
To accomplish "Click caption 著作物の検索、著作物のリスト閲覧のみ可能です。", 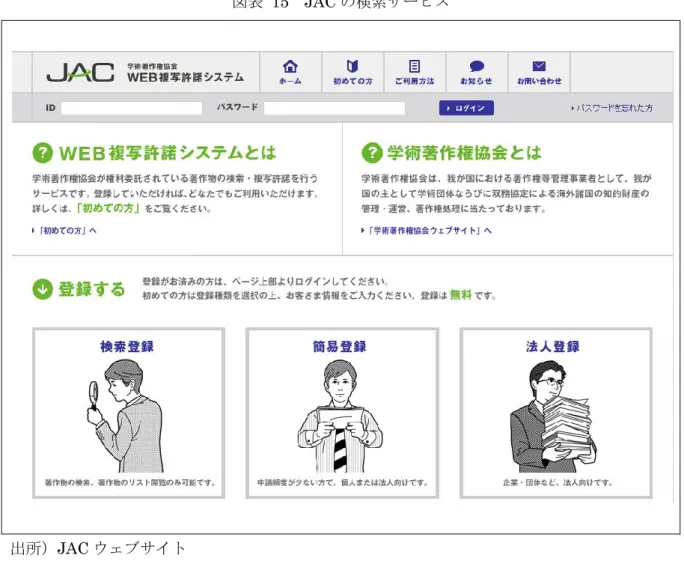I will click(130, 482).
